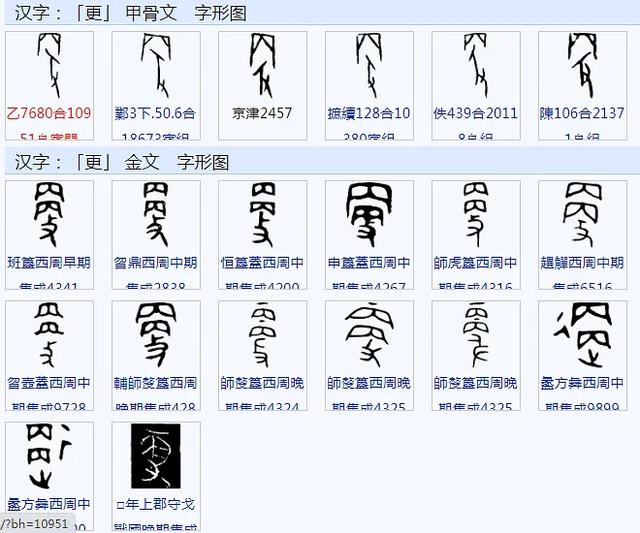Viewport: 640px width, 533px height.
Task: Select the oracle glyph image above 鄴3下.50.6合
Action: (x=156, y=66)
